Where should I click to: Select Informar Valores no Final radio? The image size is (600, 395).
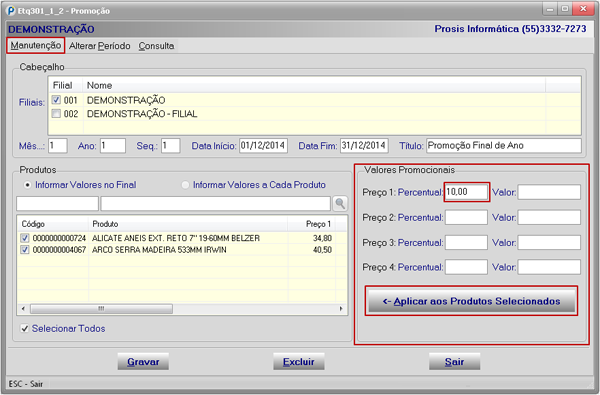coord(27,185)
